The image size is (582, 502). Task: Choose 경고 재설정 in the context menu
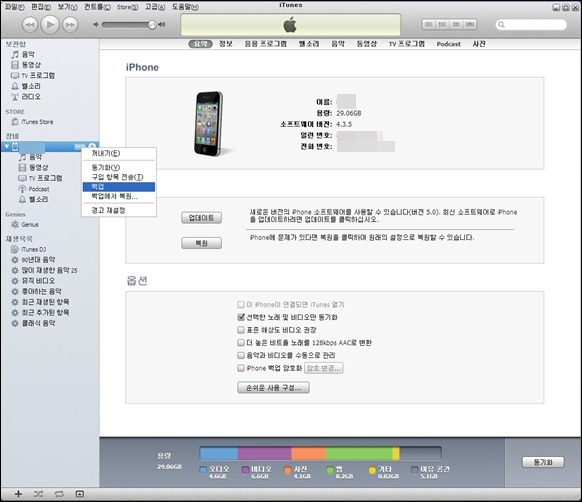[119, 211]
